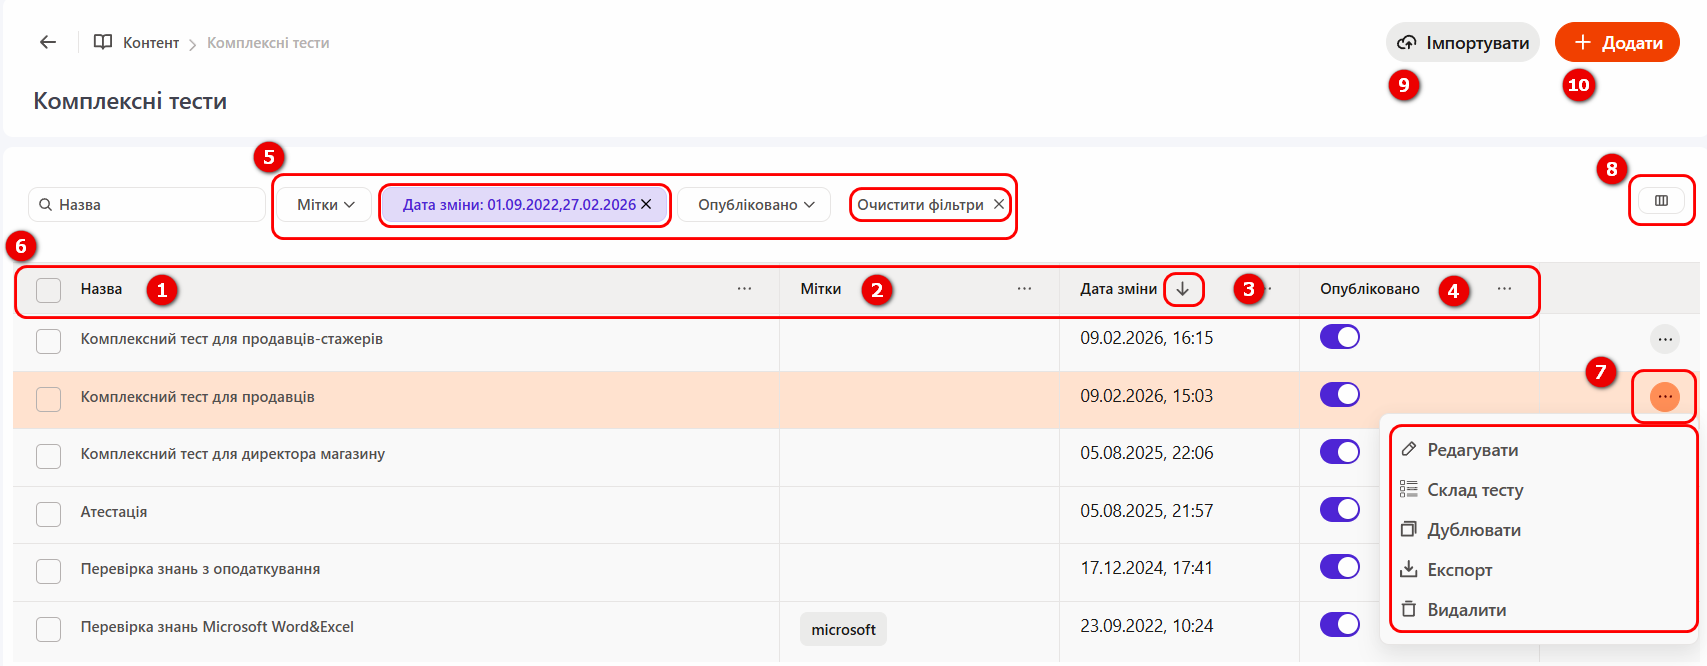This screenshot has width=1707, height=666.
Task: Click the Імпортувати button
Action: coord(1463,43)
